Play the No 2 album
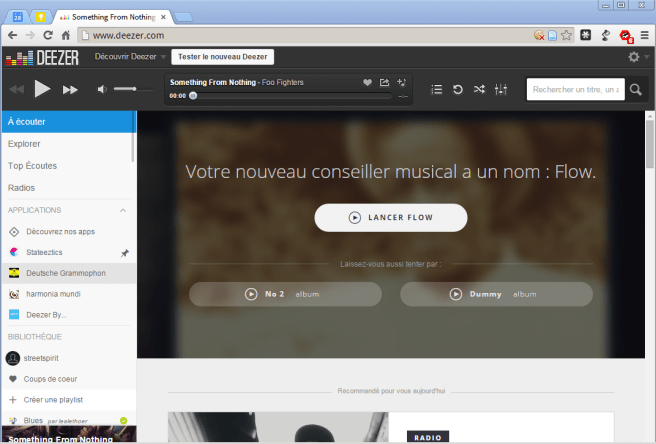The width and height of the screenshot is (656, 444). (285, 294)
